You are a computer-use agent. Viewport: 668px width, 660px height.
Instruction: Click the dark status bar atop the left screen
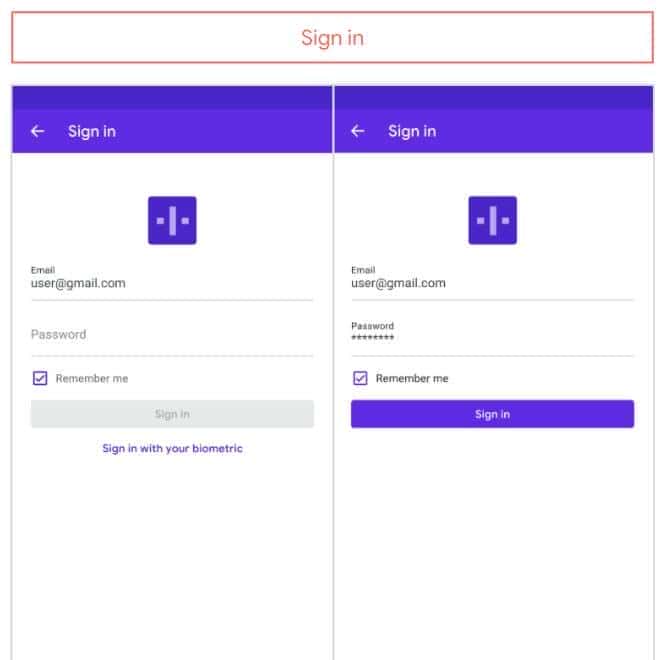172,97
